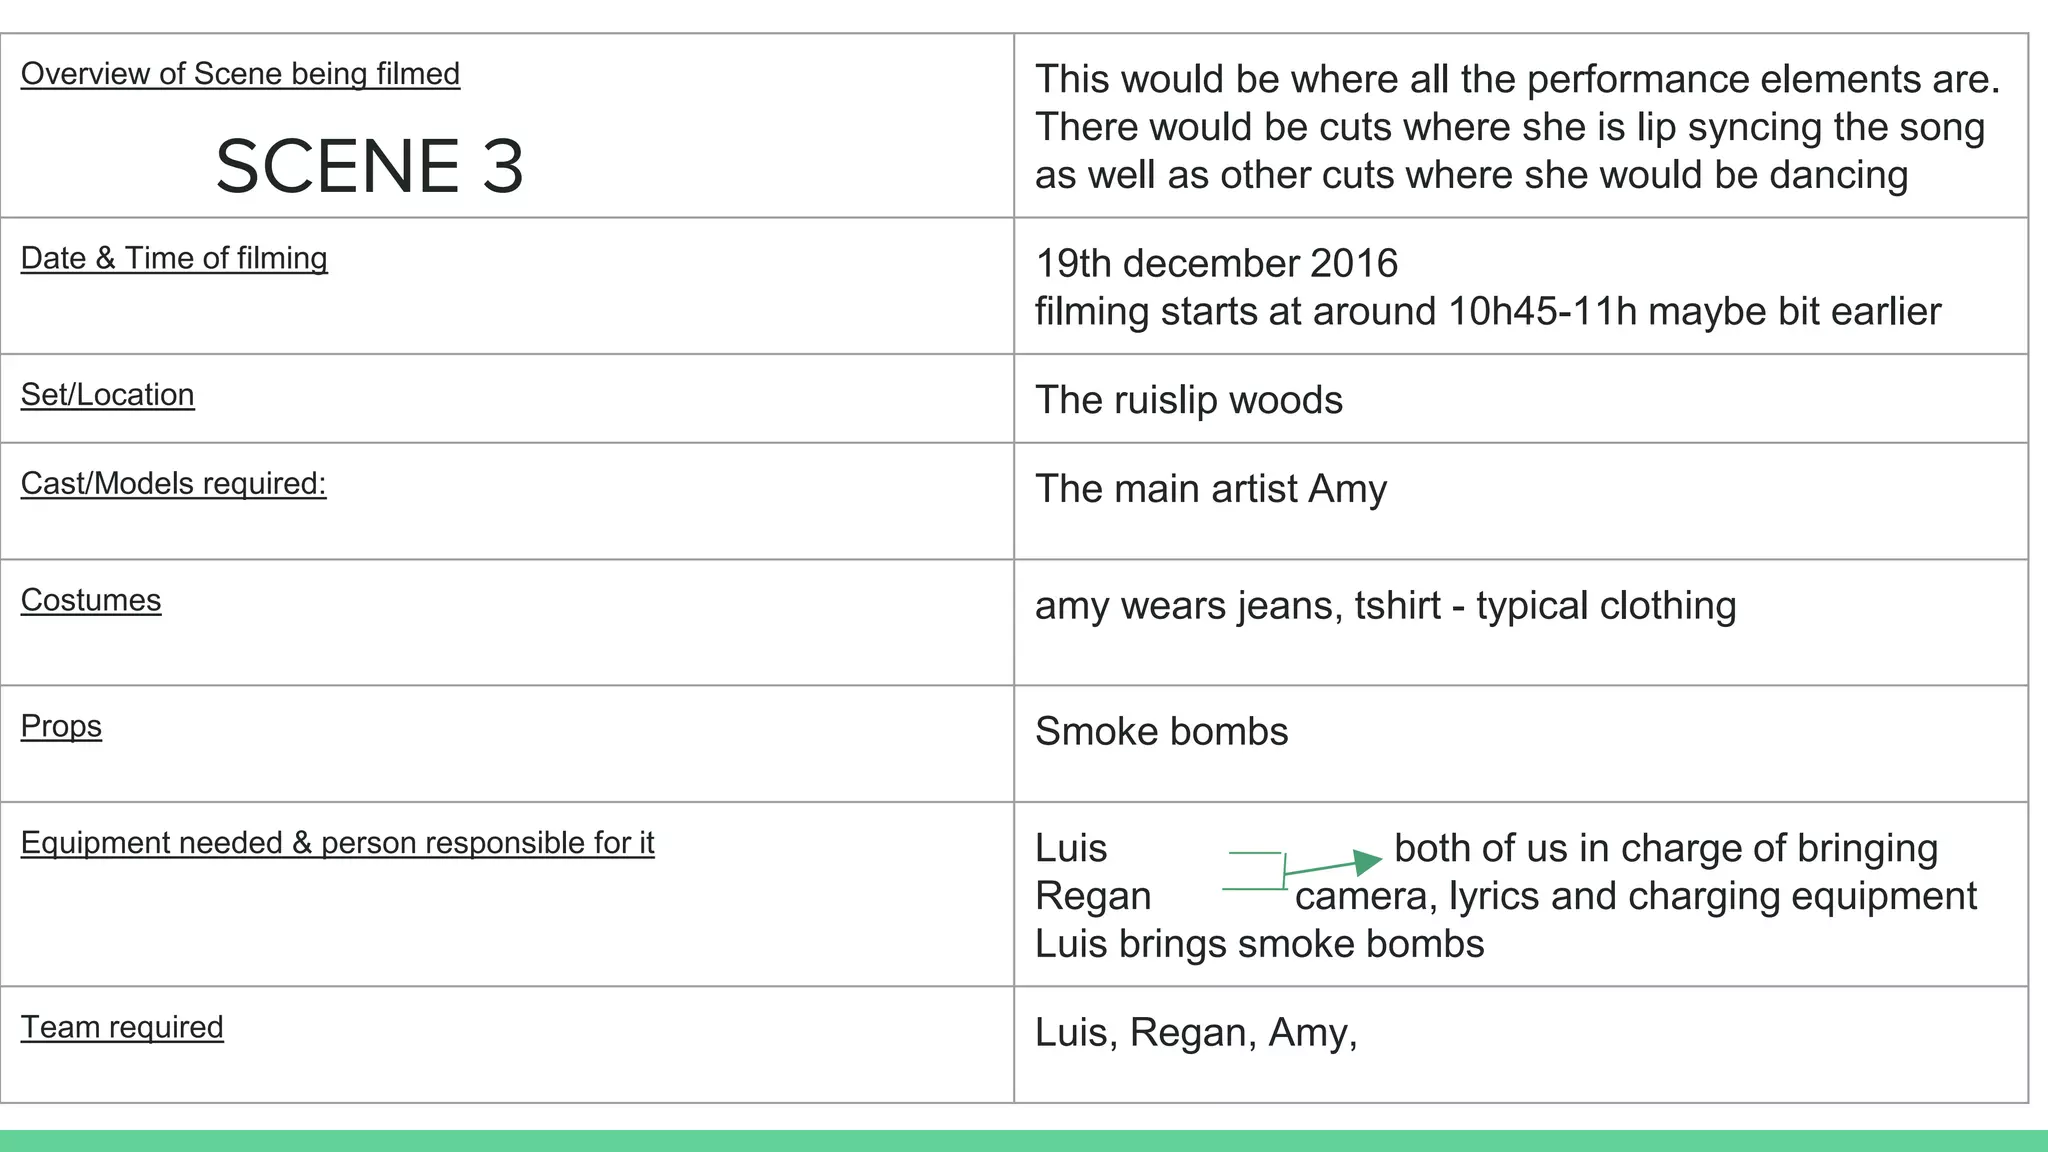
Task: Select 'The main artist Amy' text
Action: pyautogui.click(x=1211, y=489)
